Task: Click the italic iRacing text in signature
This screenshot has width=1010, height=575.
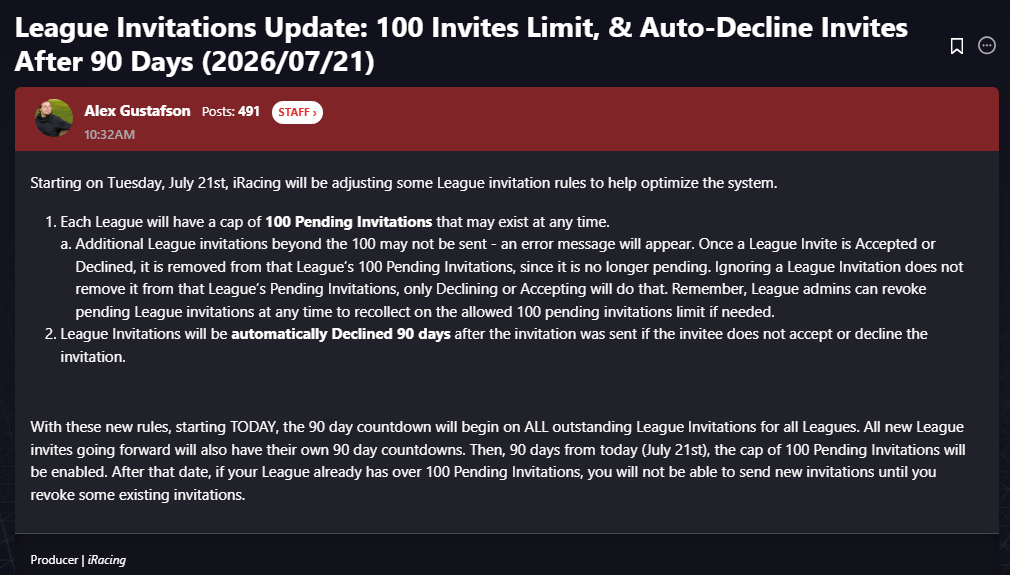Action: (106, 560)
